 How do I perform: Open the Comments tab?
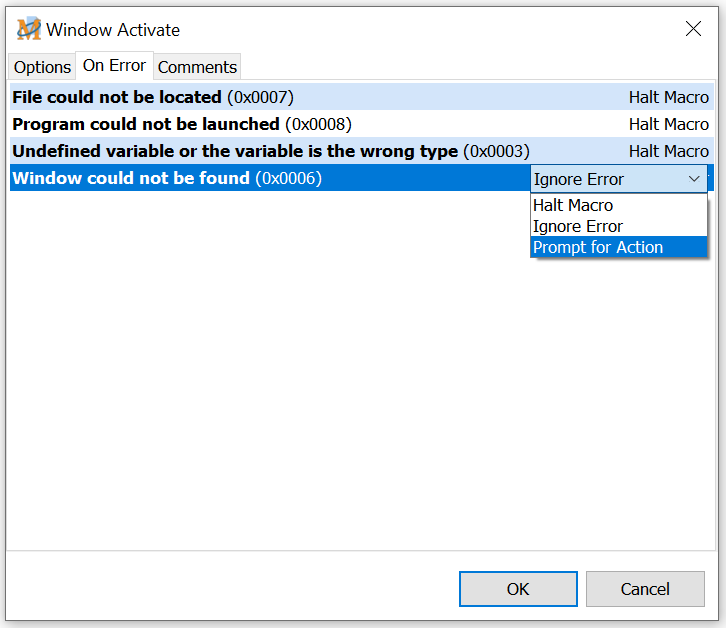pos(197,67)
